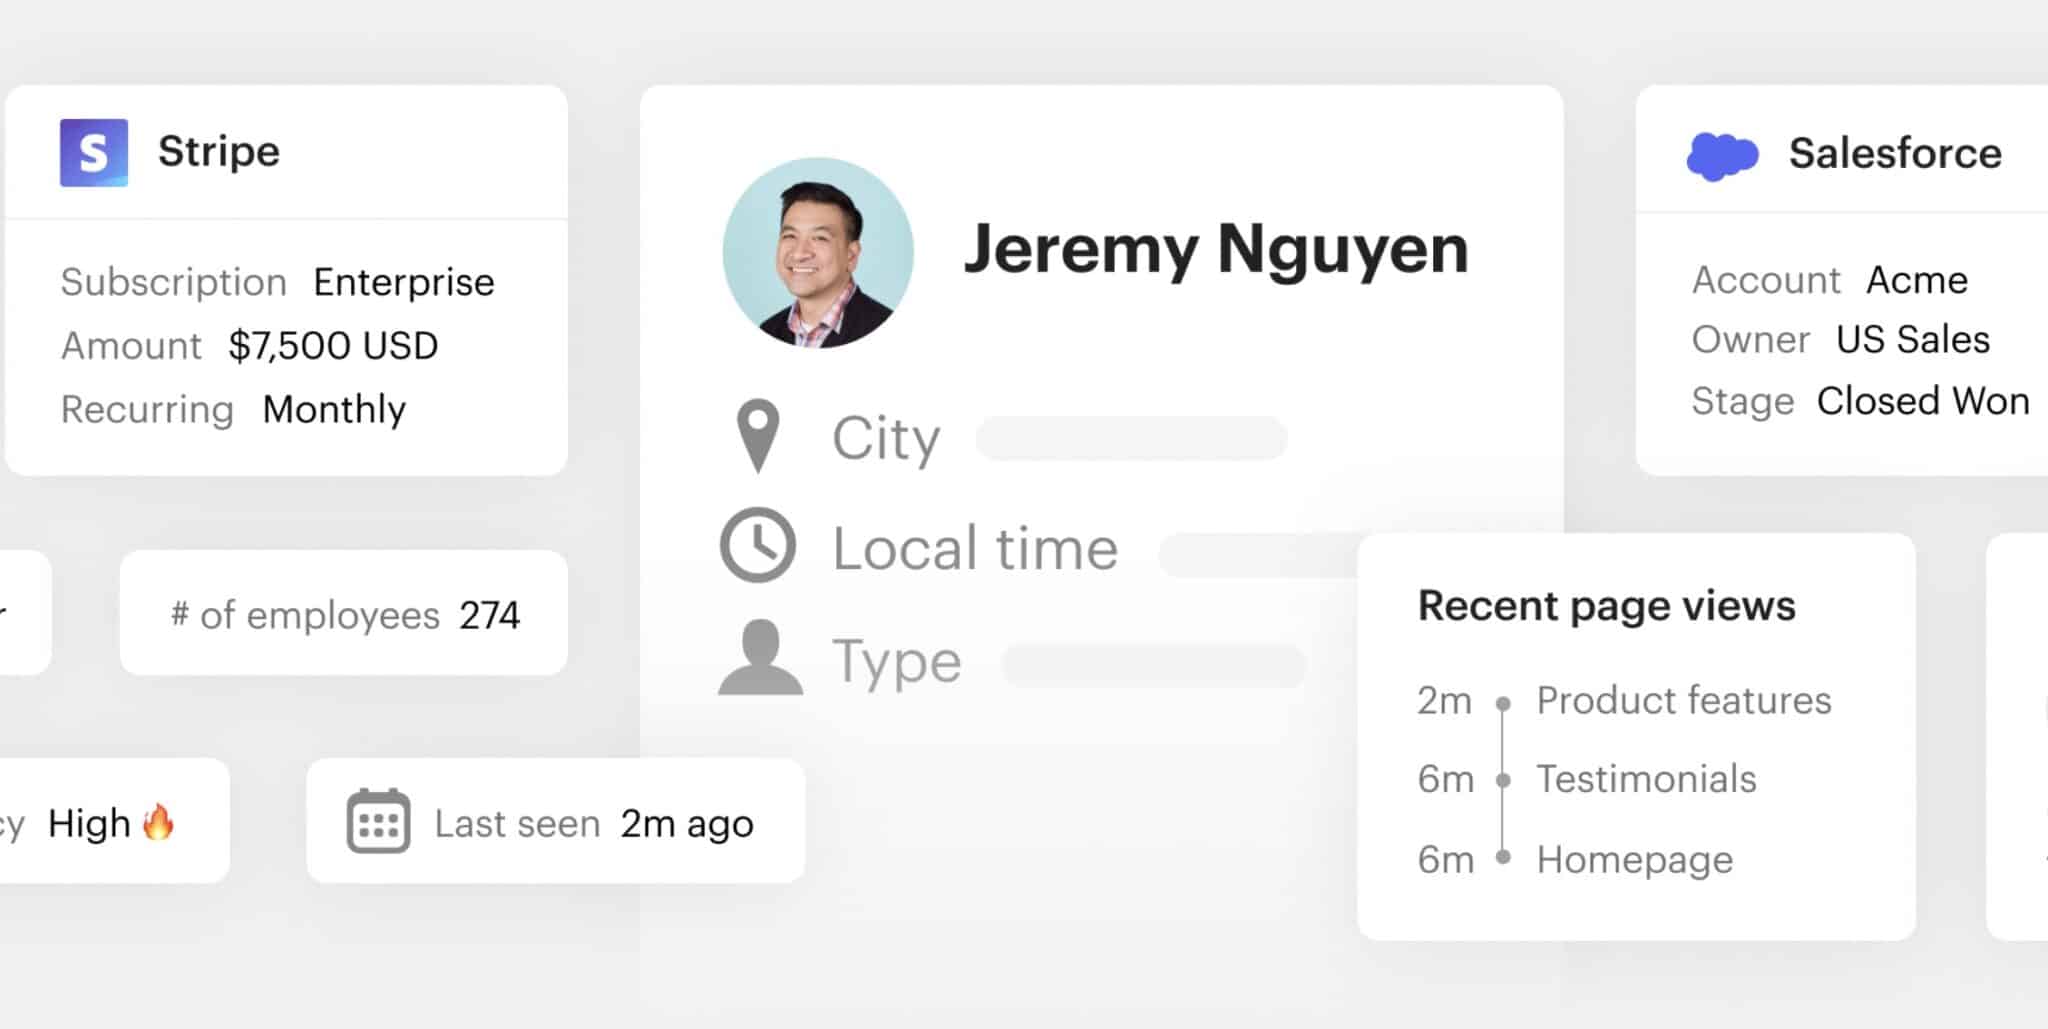Open the Testimonials page view
The height and width of the screenshot is (1029, 2048).
[1646, 779]
